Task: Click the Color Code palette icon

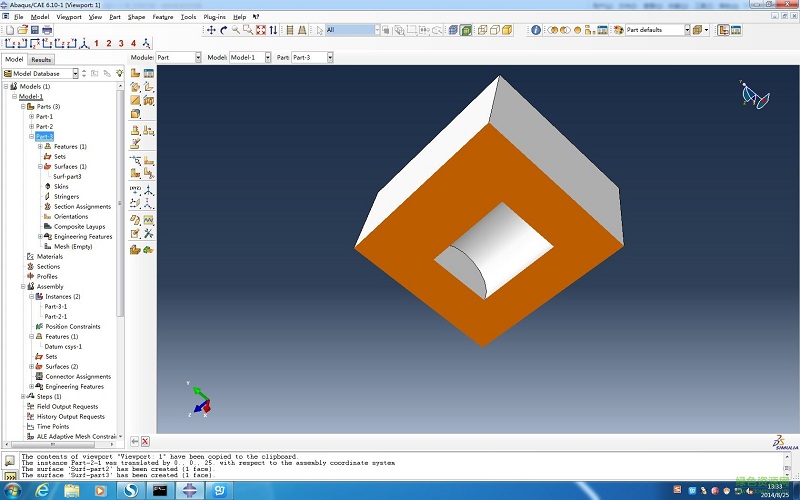Action: point(618,30)
